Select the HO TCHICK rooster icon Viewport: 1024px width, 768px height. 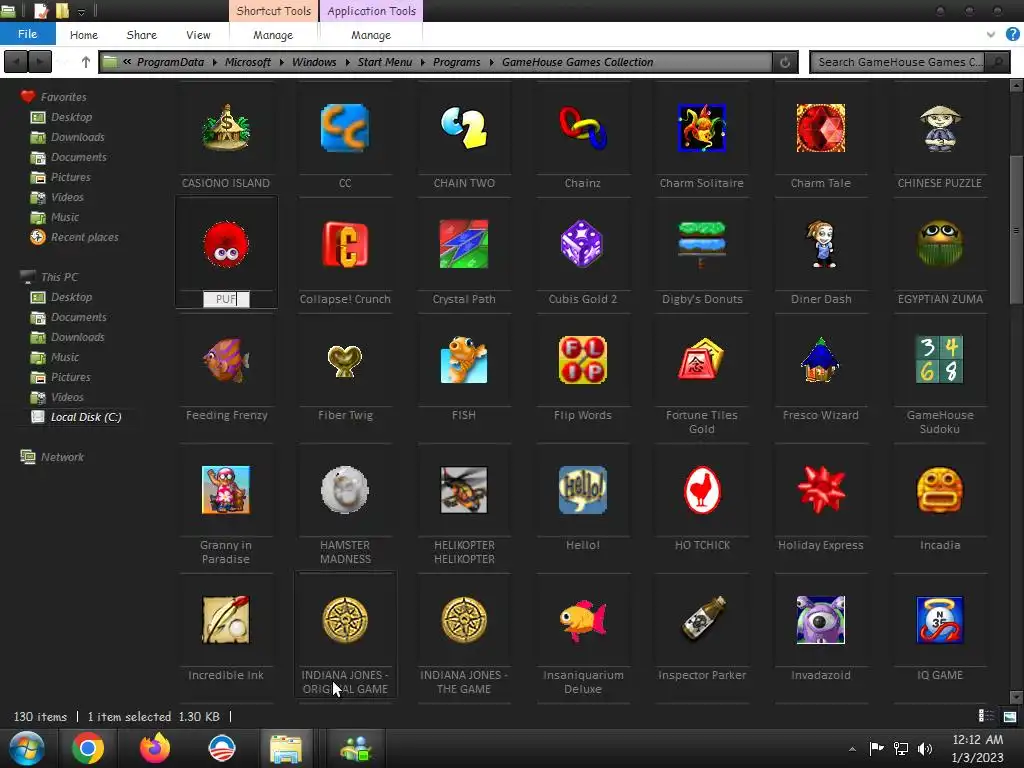tap(701, 490)
